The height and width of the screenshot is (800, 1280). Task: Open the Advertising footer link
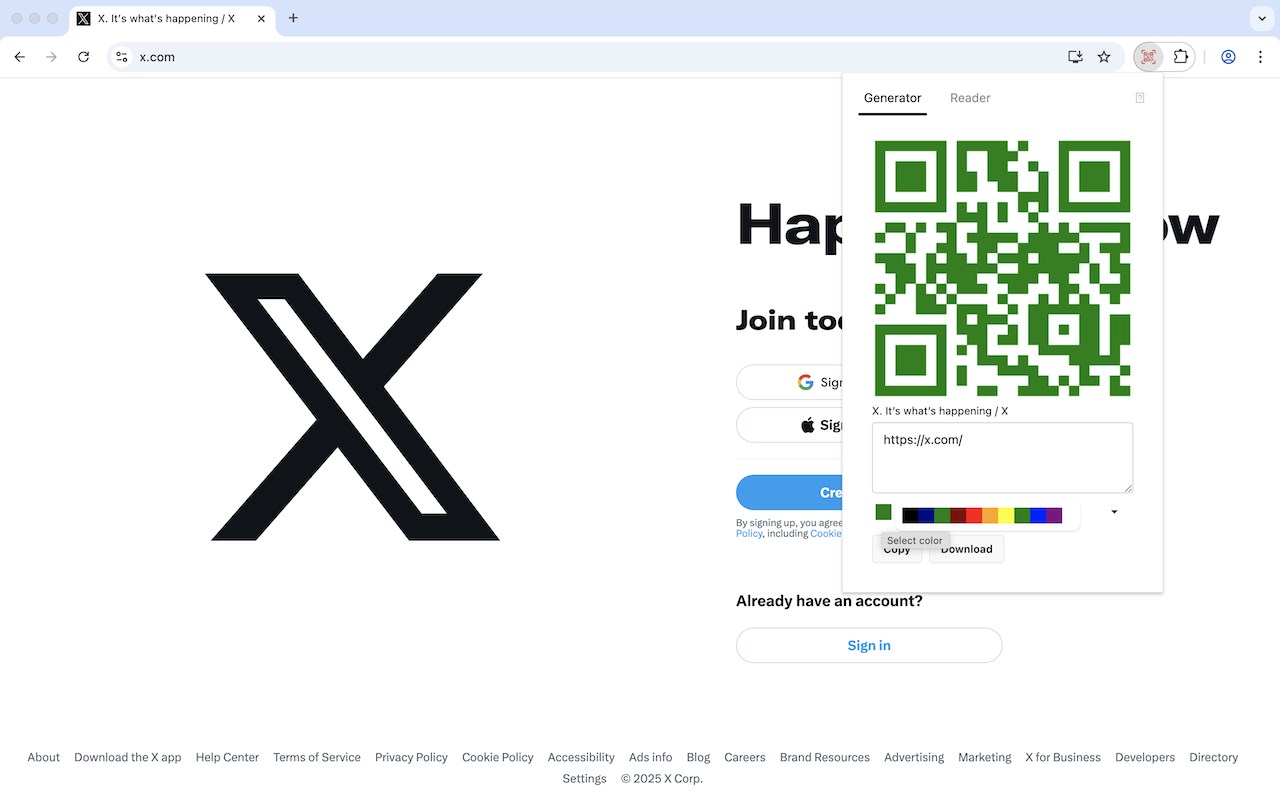914,757
